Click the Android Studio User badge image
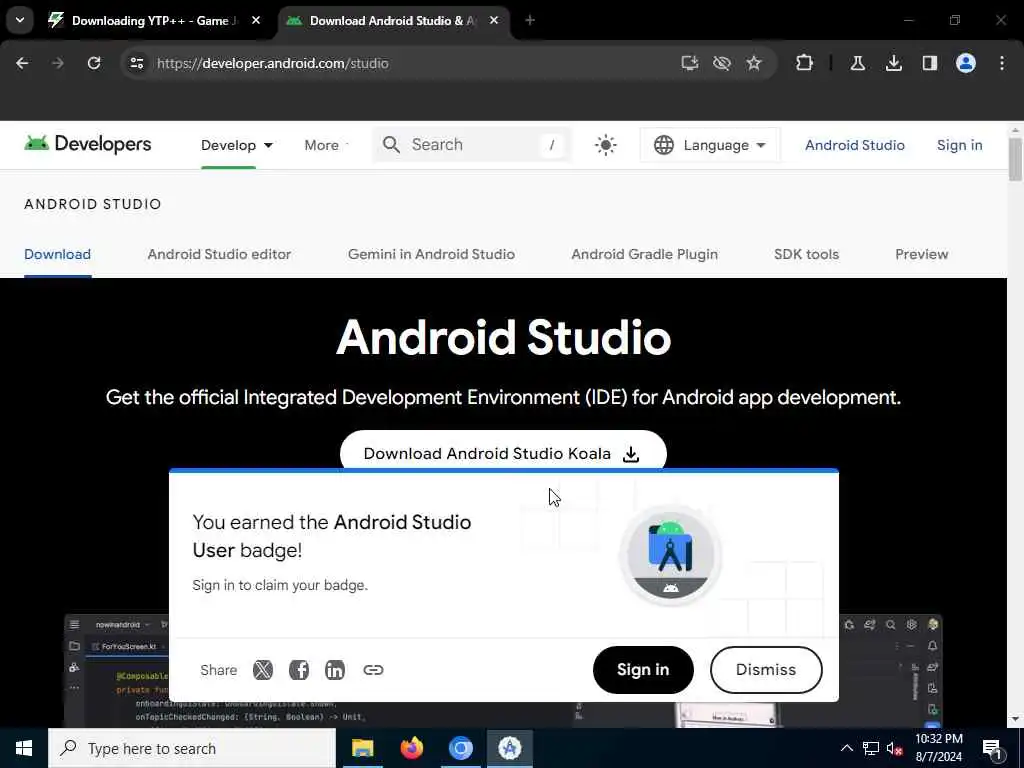The height and width of the screenshot is (768, 1024). point(670,555)
